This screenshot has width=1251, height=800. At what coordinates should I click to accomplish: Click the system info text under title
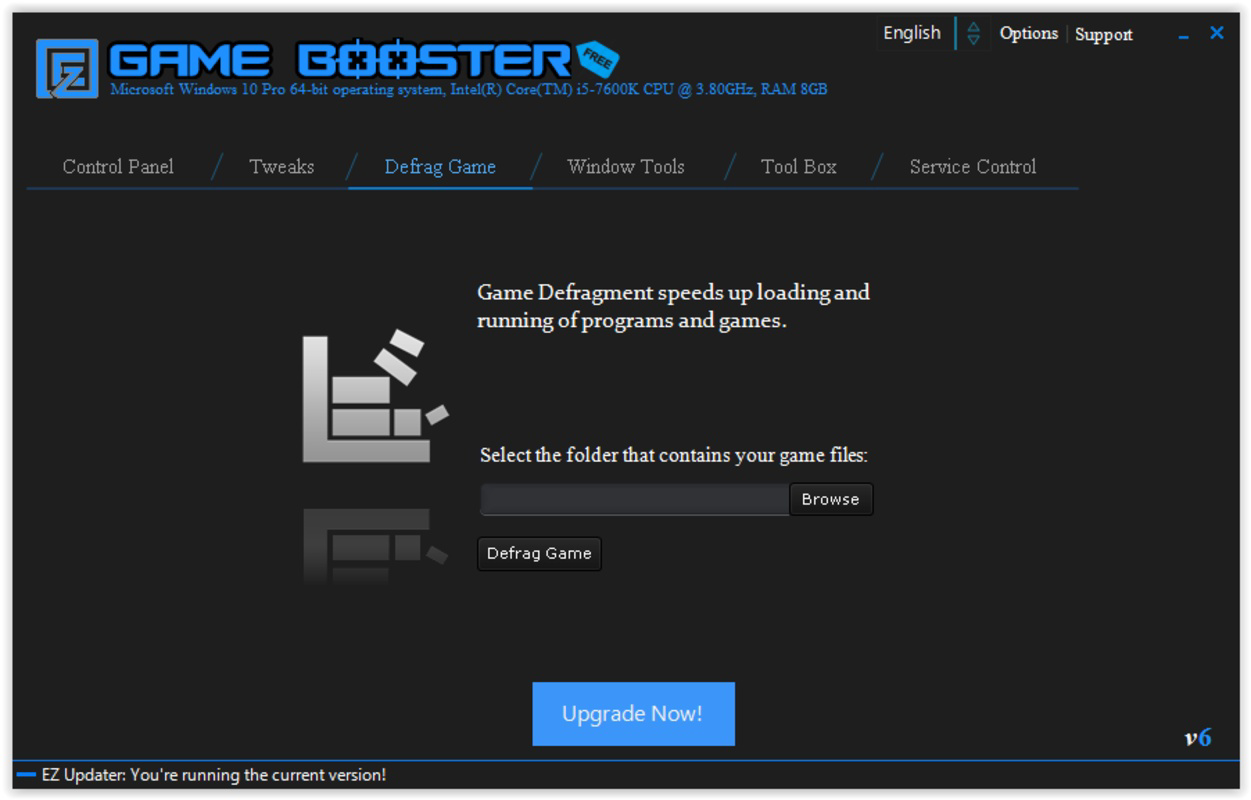point(469,89)
